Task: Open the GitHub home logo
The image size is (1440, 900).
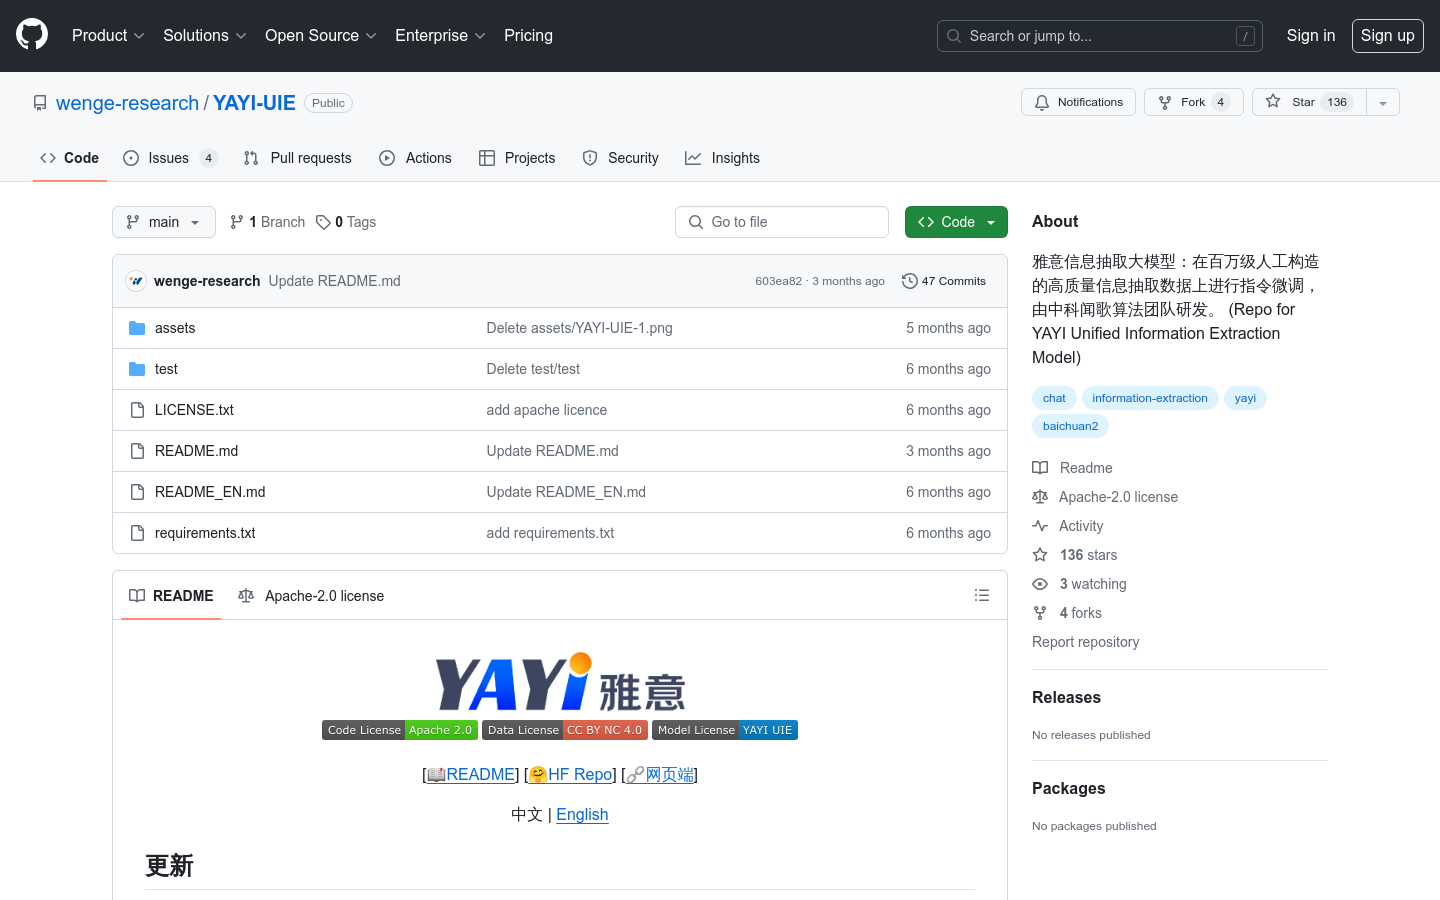Action: click(32, 35)
